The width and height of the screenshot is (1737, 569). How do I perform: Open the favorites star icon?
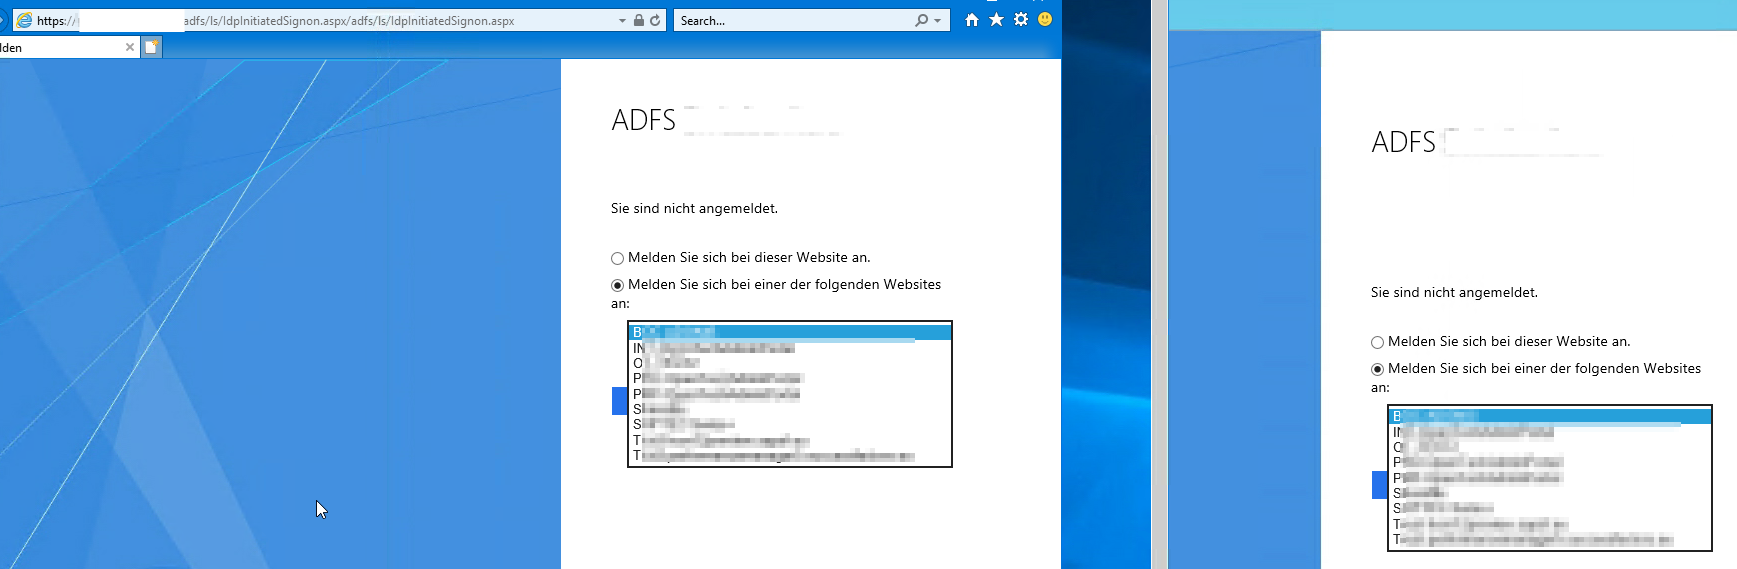(996, 20)
